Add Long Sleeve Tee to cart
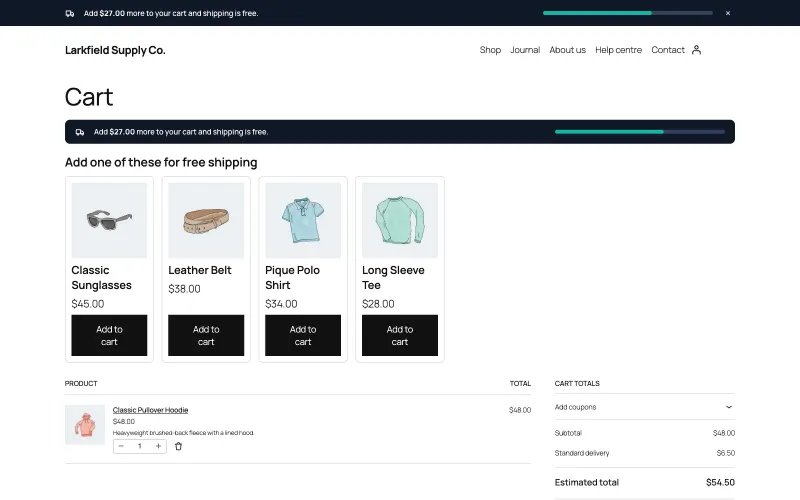The image size is (800, 500). (x=400, y=335)
